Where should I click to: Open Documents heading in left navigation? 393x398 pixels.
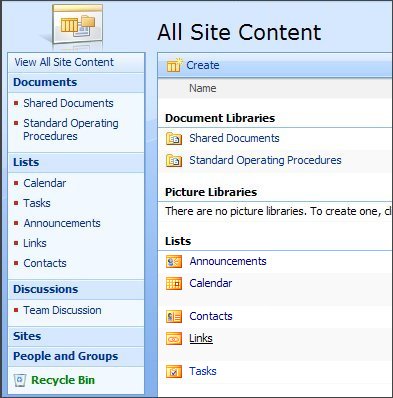click(45, 82)
